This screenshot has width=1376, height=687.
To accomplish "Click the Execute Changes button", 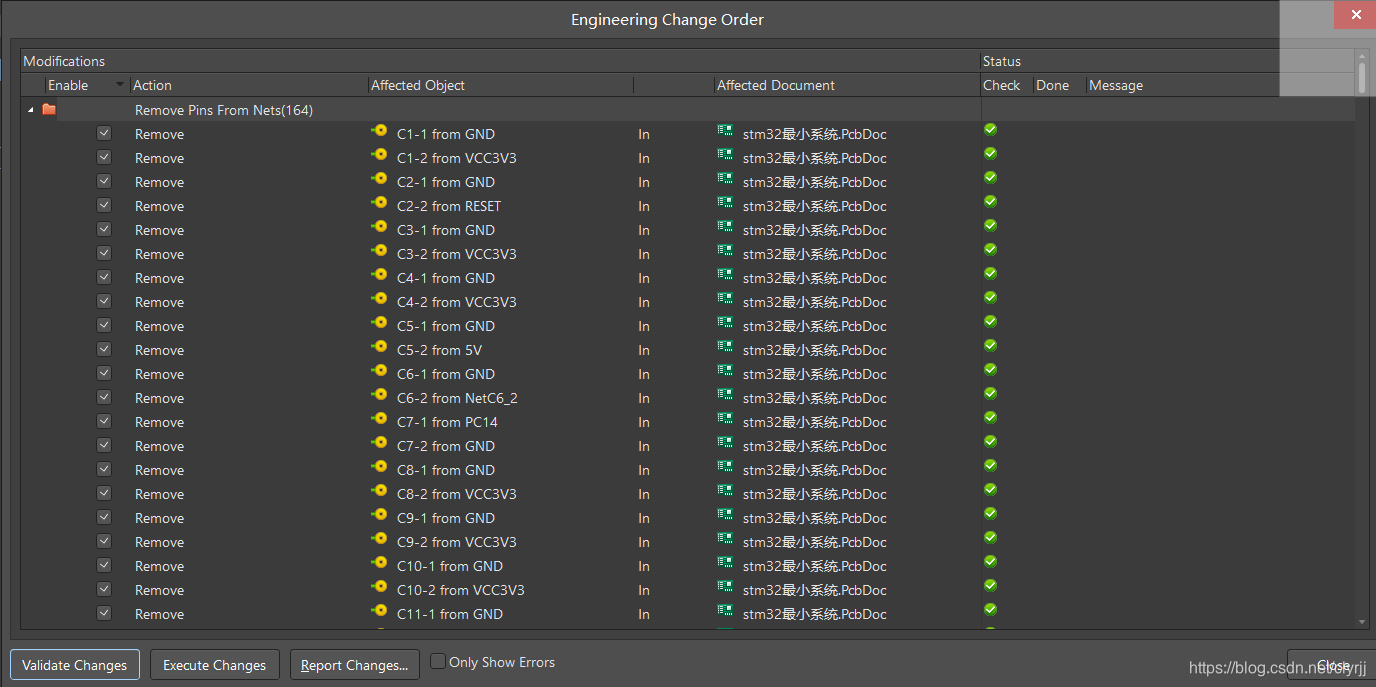I will (x=214, y=665).
